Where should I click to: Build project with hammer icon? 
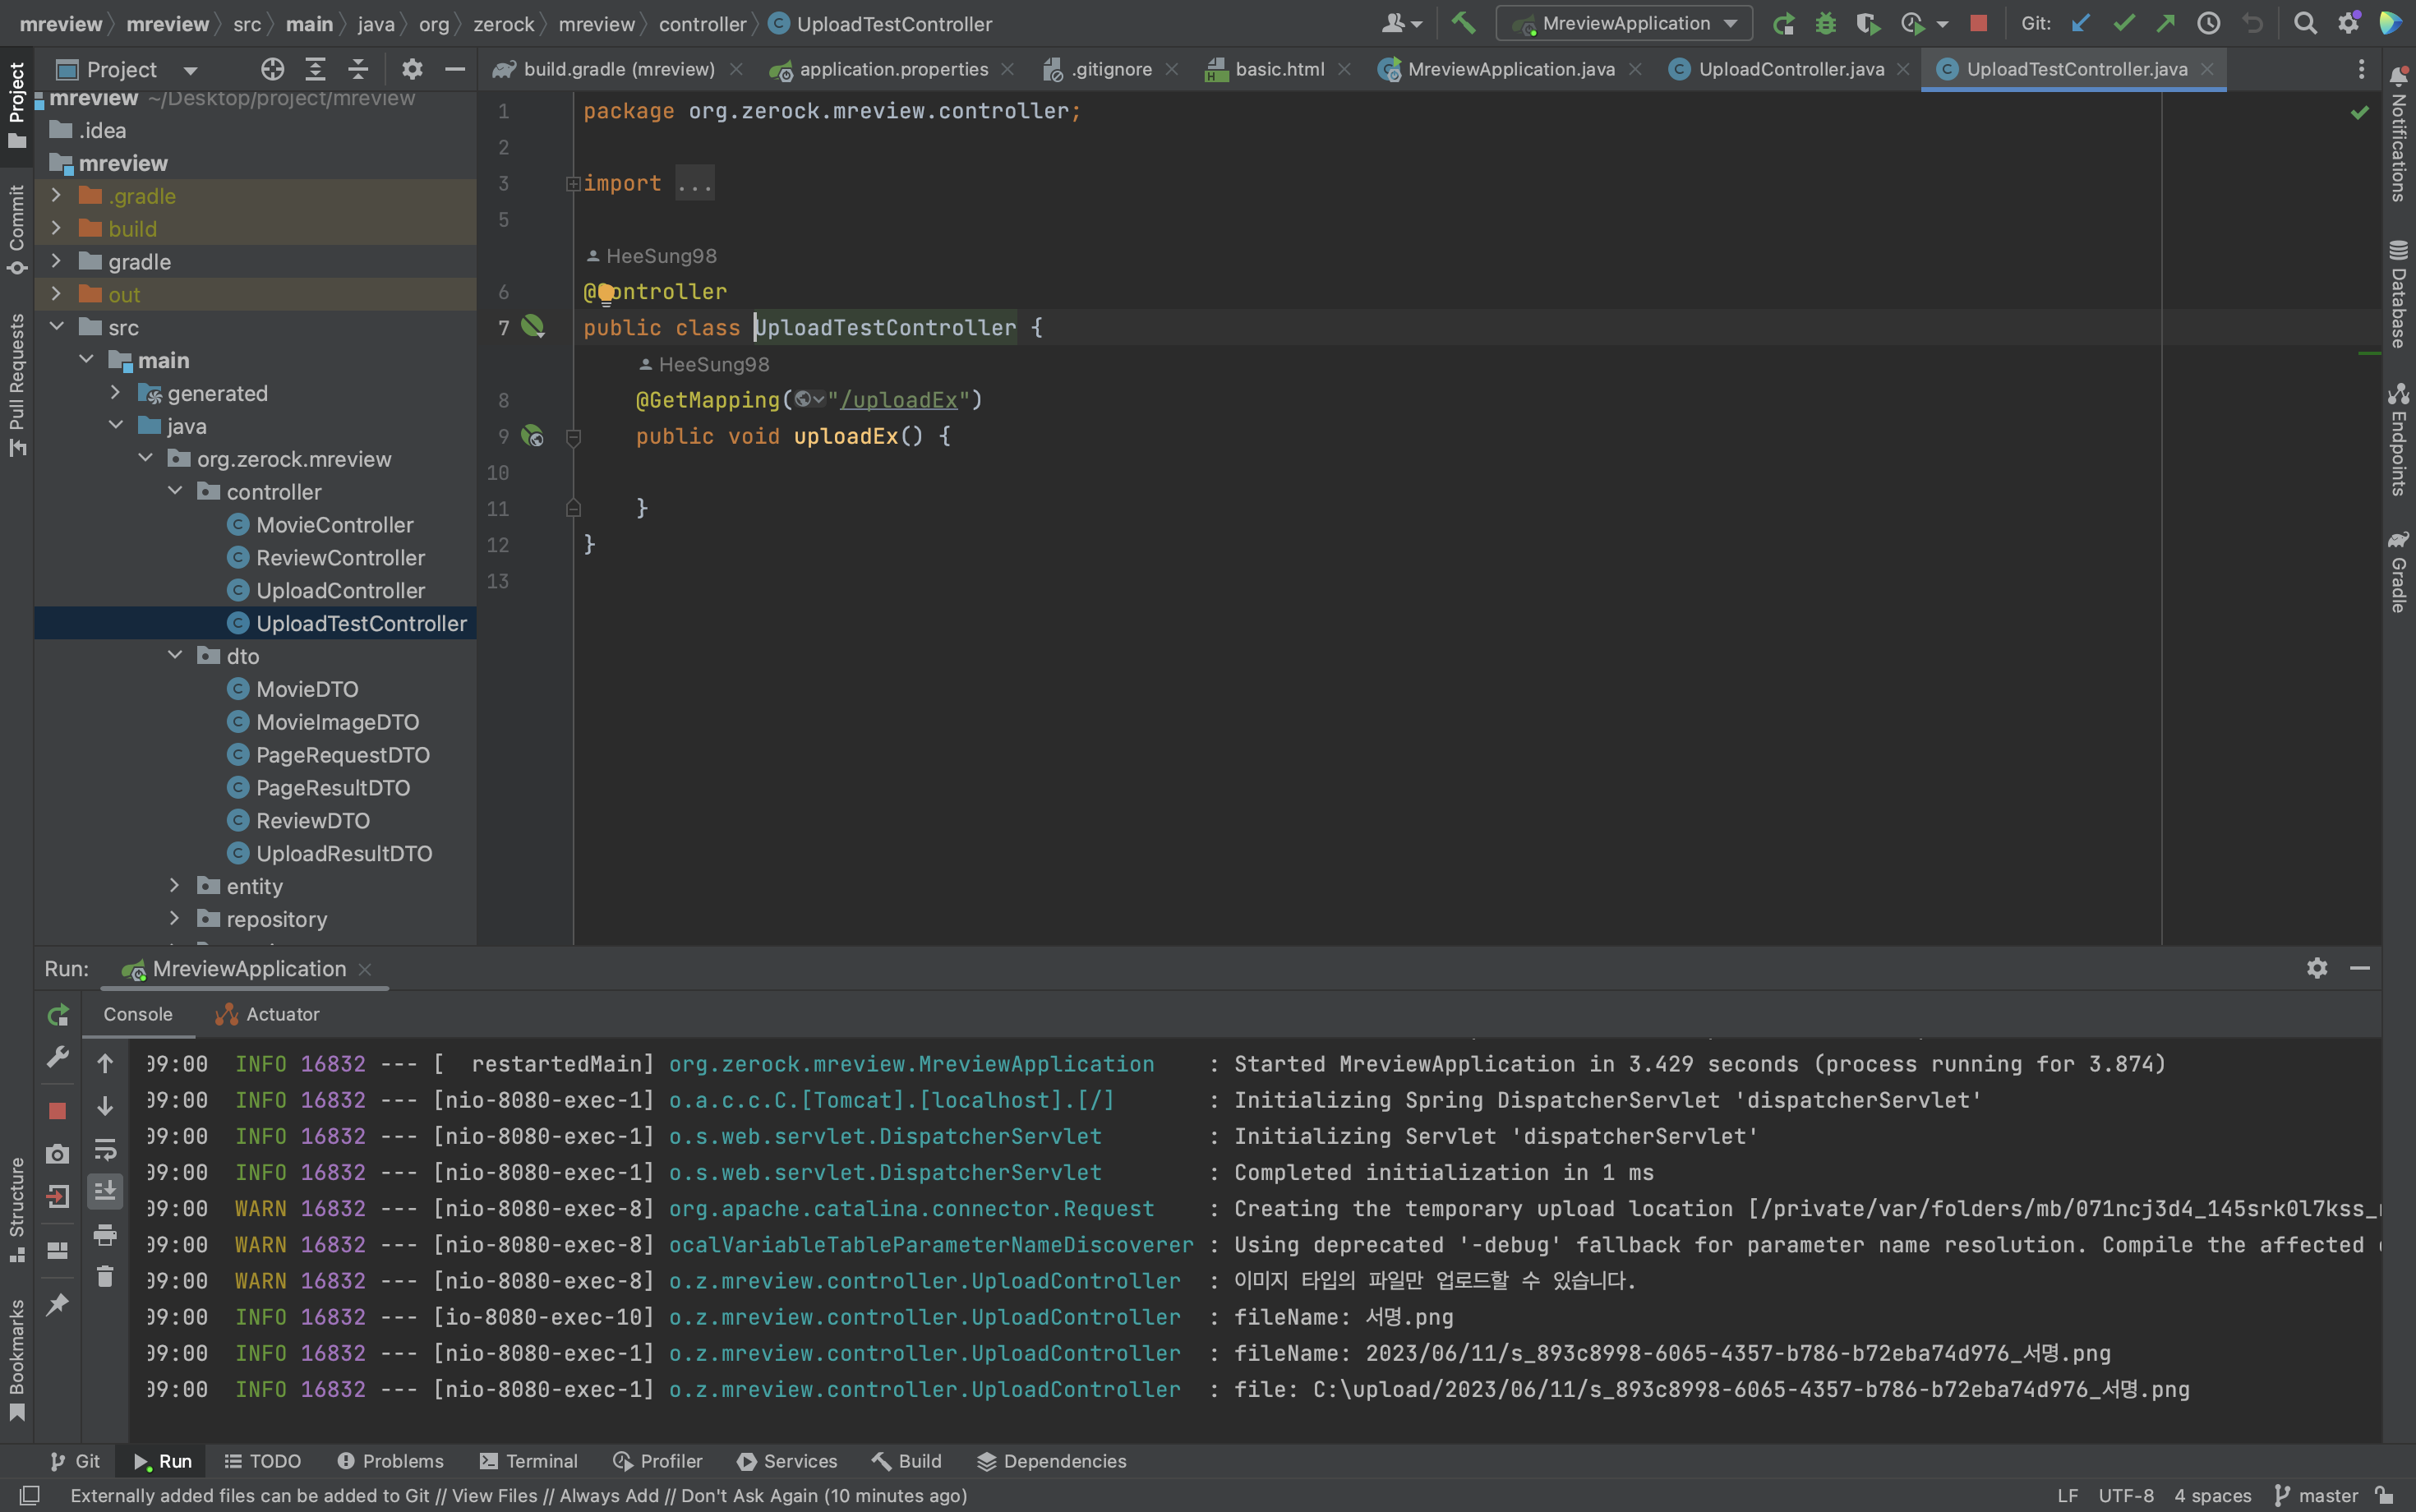1463,23
